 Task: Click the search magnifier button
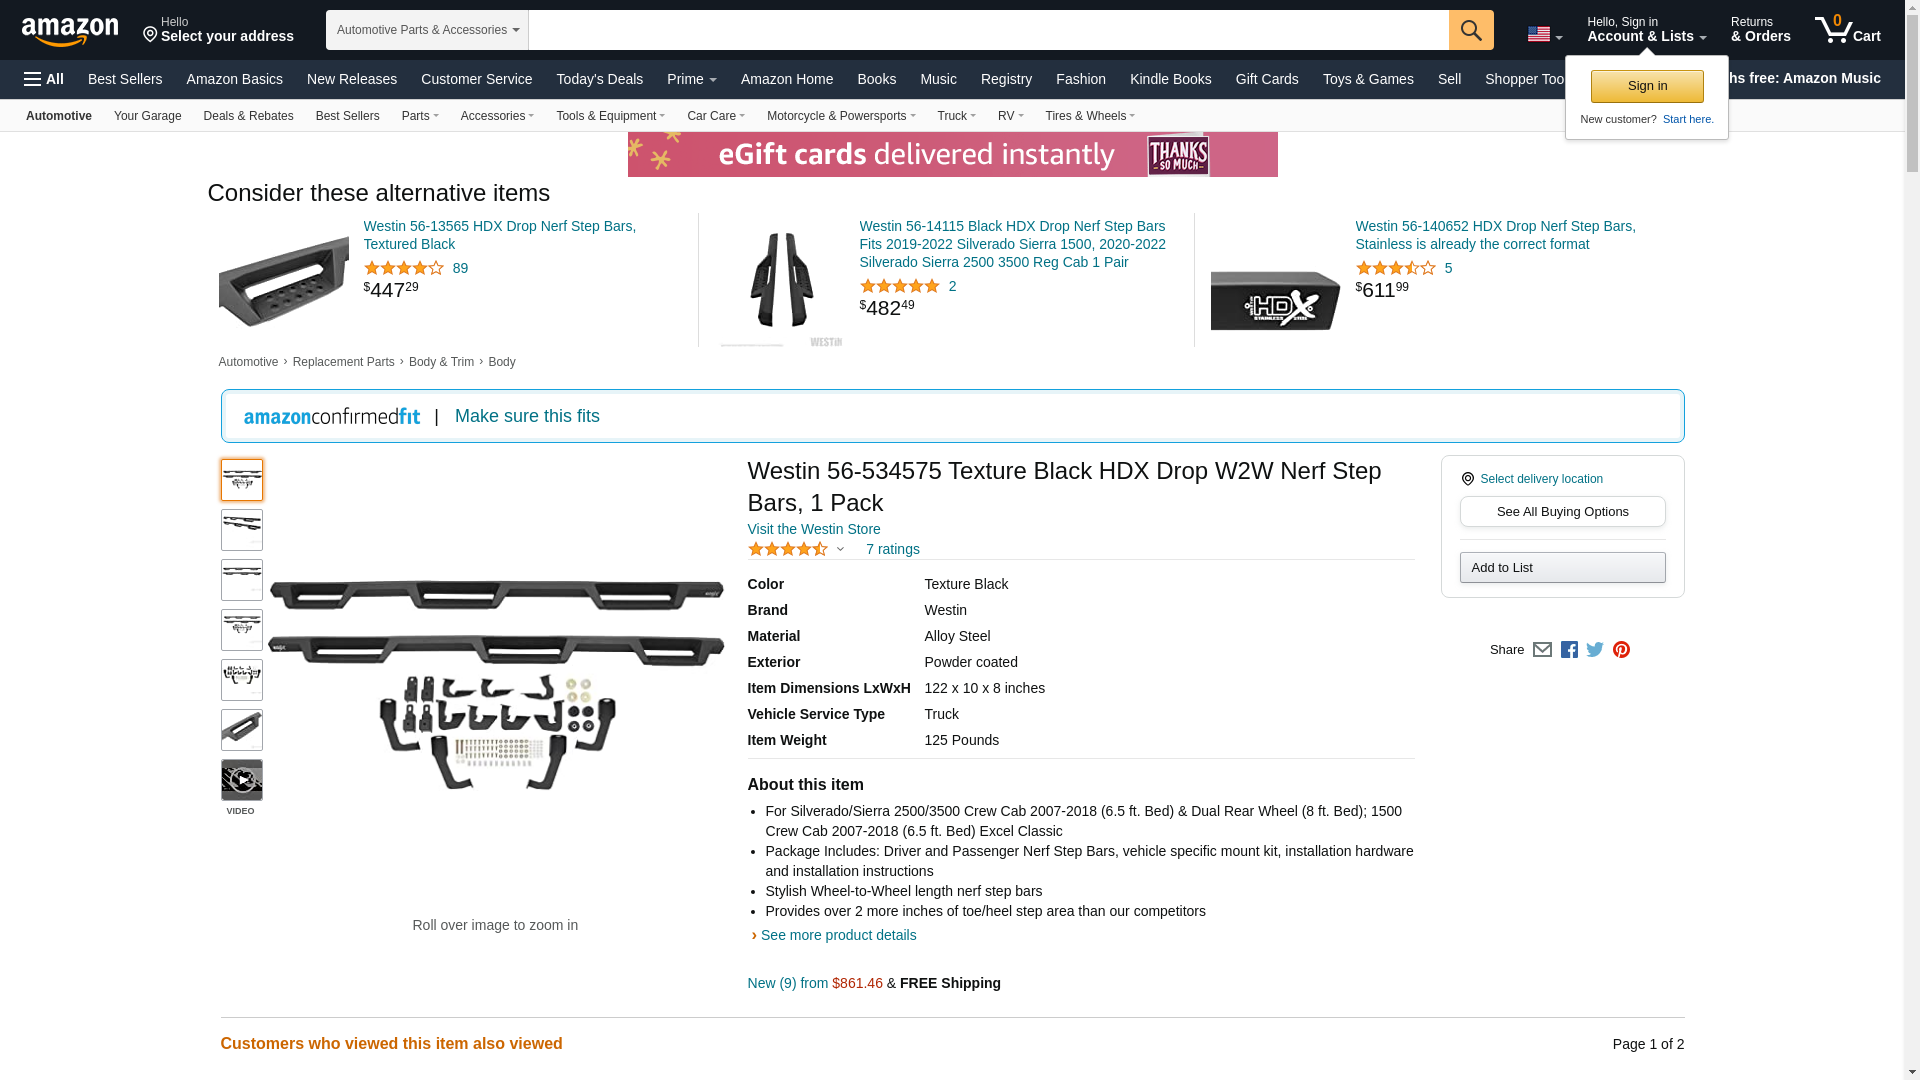coord(1471,30)
